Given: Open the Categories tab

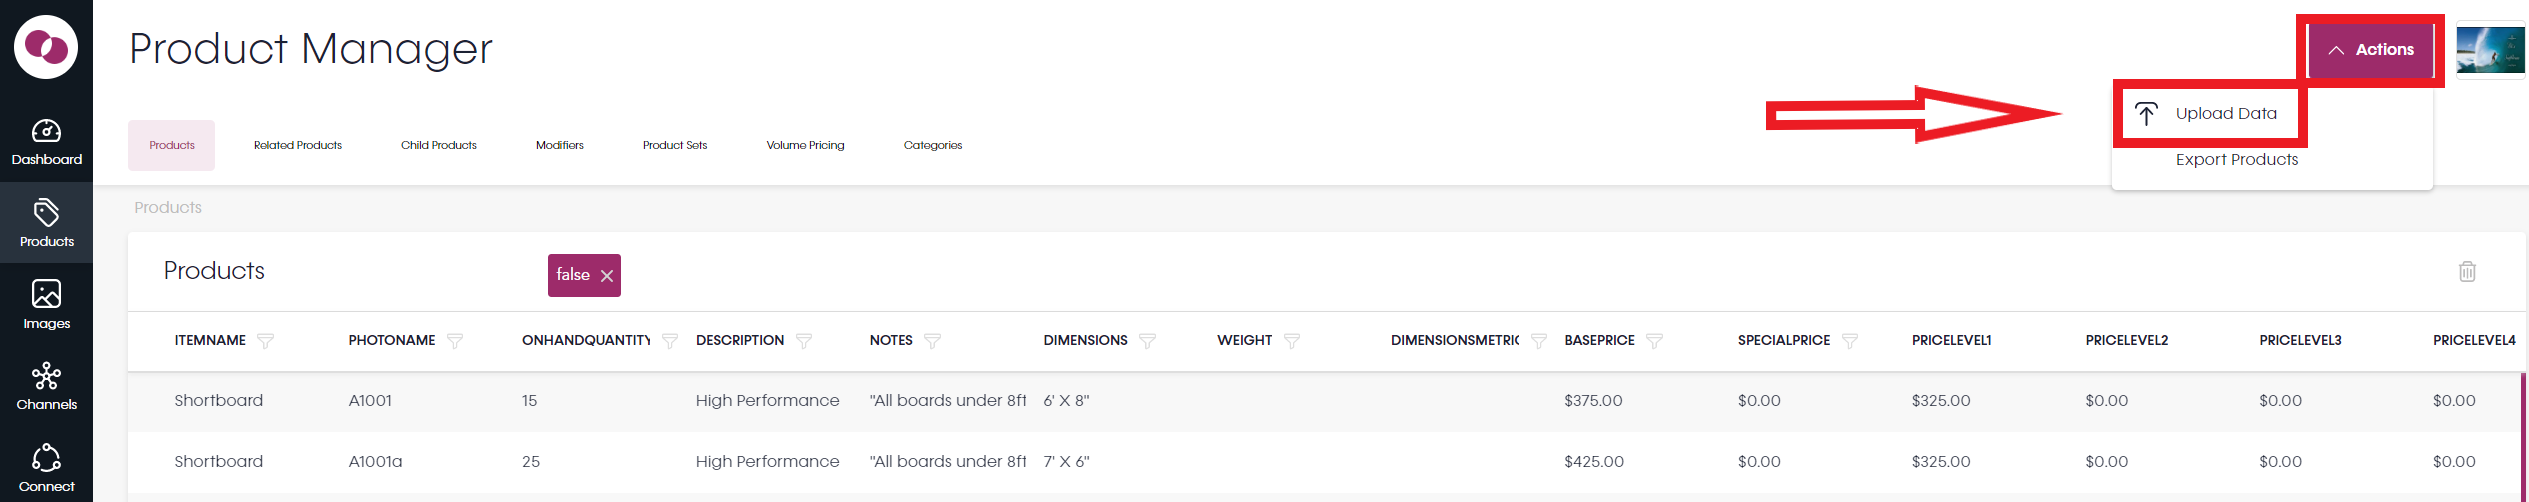Looking at the screenshot, I should [x=933, y=145].
